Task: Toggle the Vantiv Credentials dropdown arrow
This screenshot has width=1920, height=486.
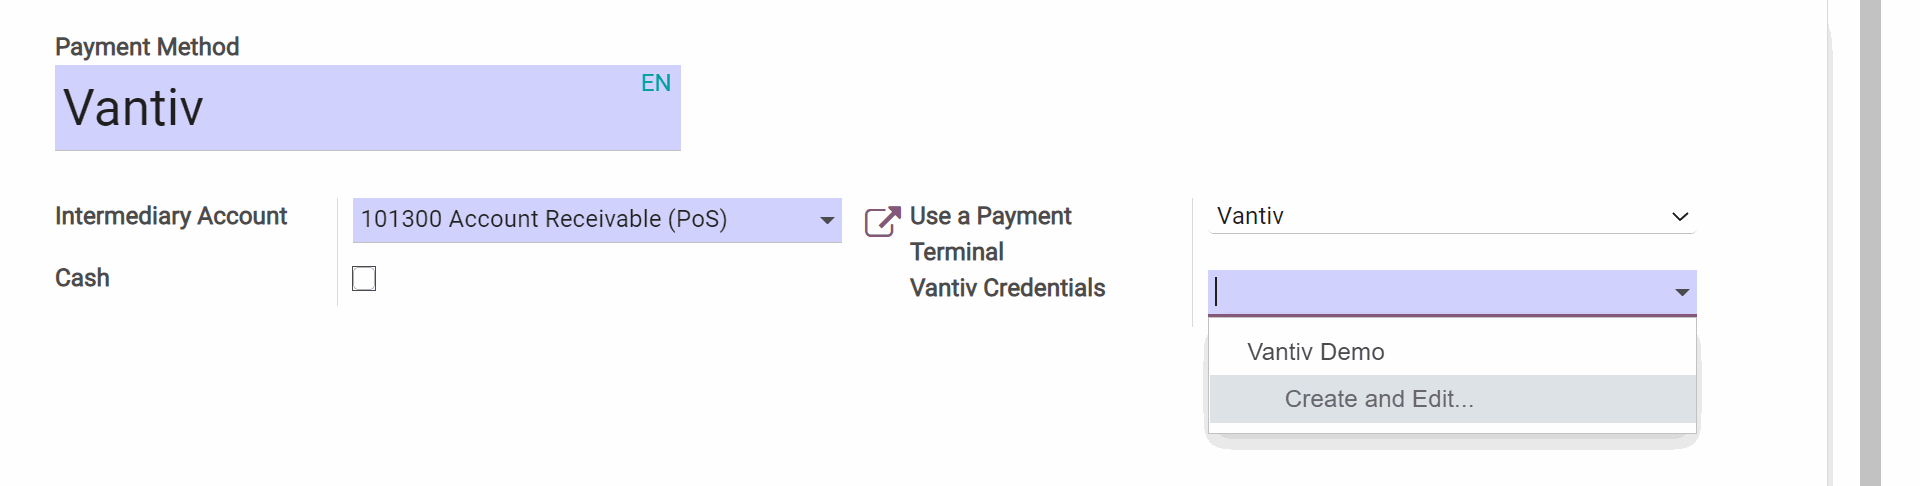Action: click(1681, 293)
